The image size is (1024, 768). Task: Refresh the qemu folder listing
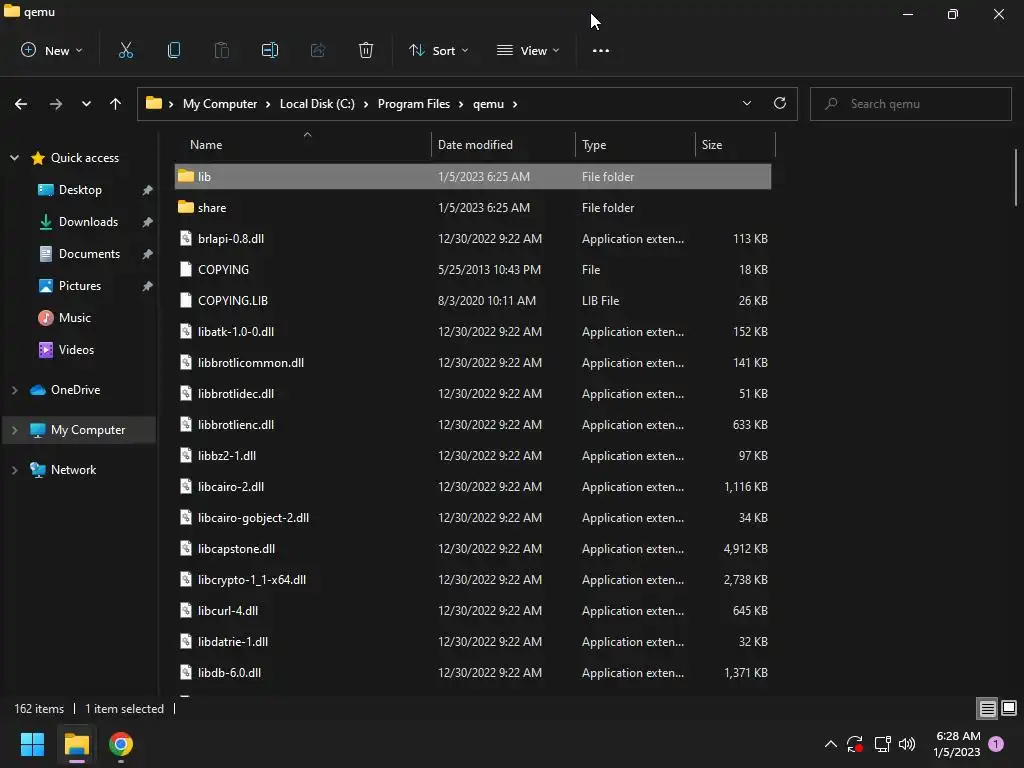[780, 103]
